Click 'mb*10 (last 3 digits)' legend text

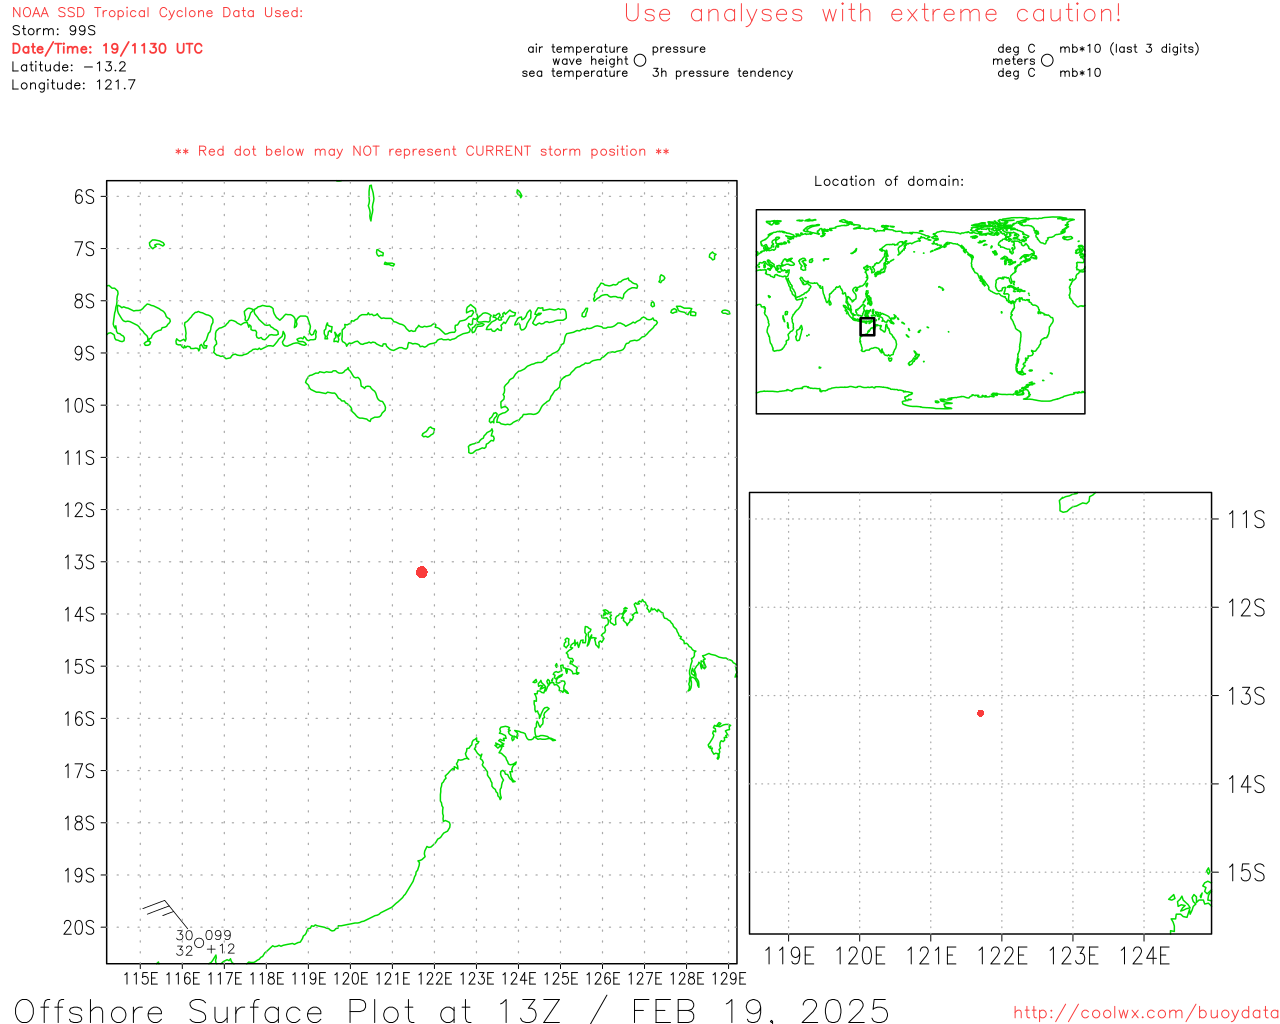(1129, 48)
